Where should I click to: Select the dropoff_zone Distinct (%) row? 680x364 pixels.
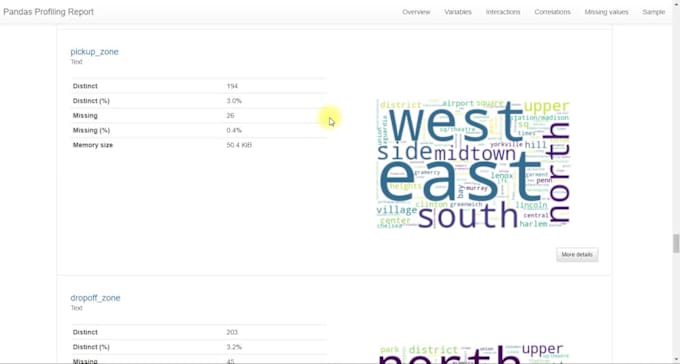click(x=199, y=347)
